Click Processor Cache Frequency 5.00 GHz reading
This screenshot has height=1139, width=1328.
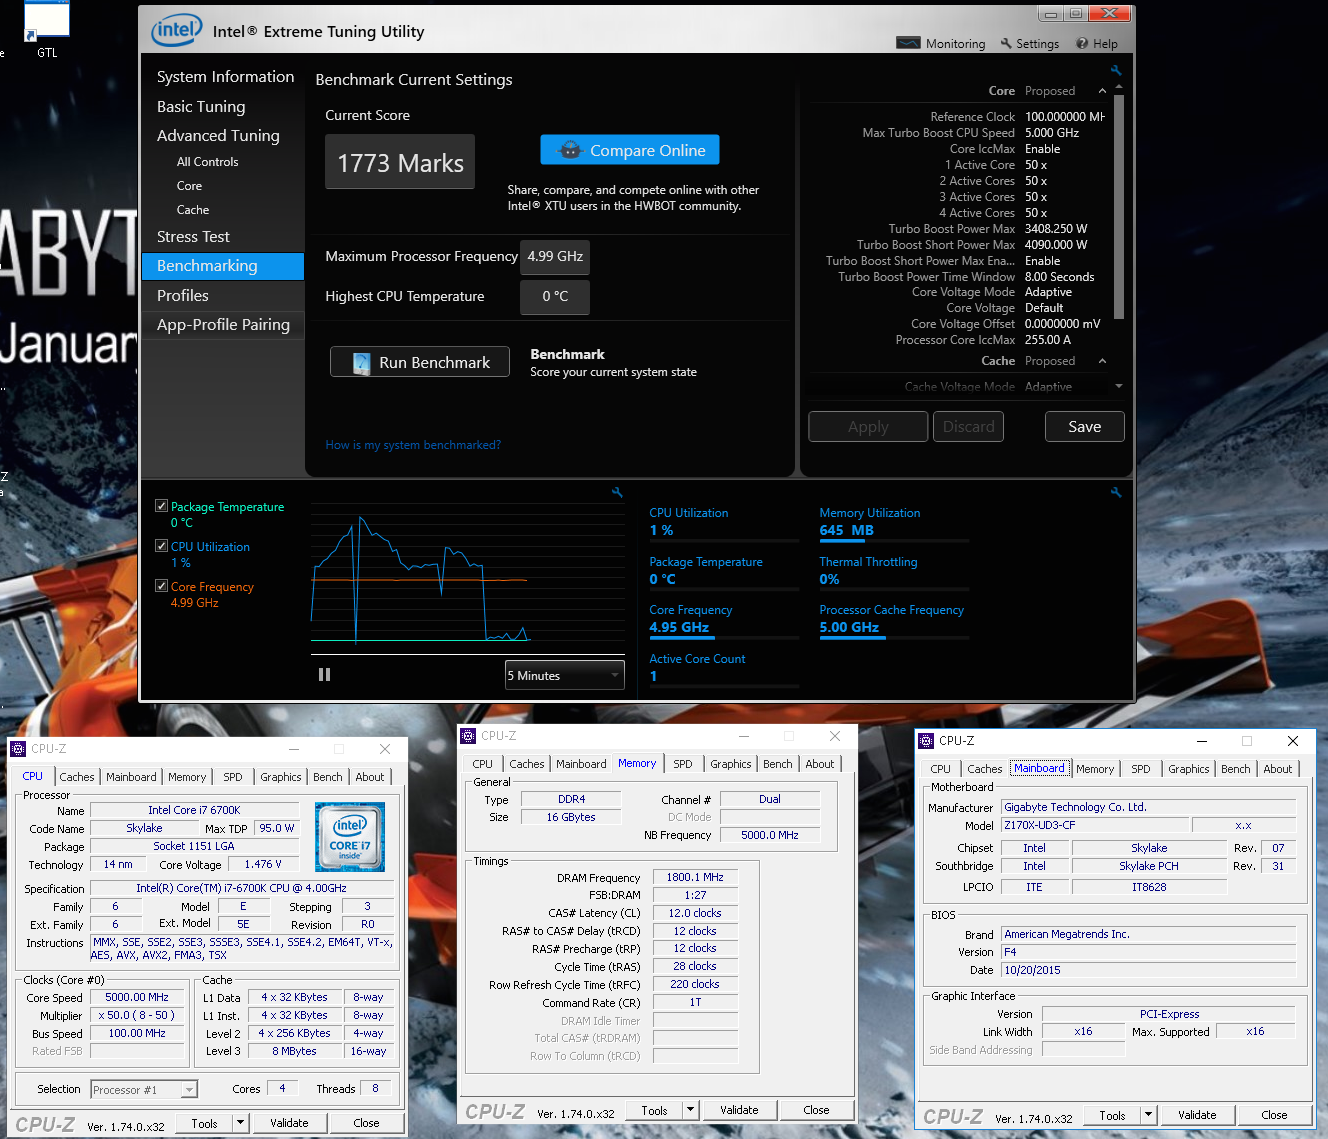[849, 627]
